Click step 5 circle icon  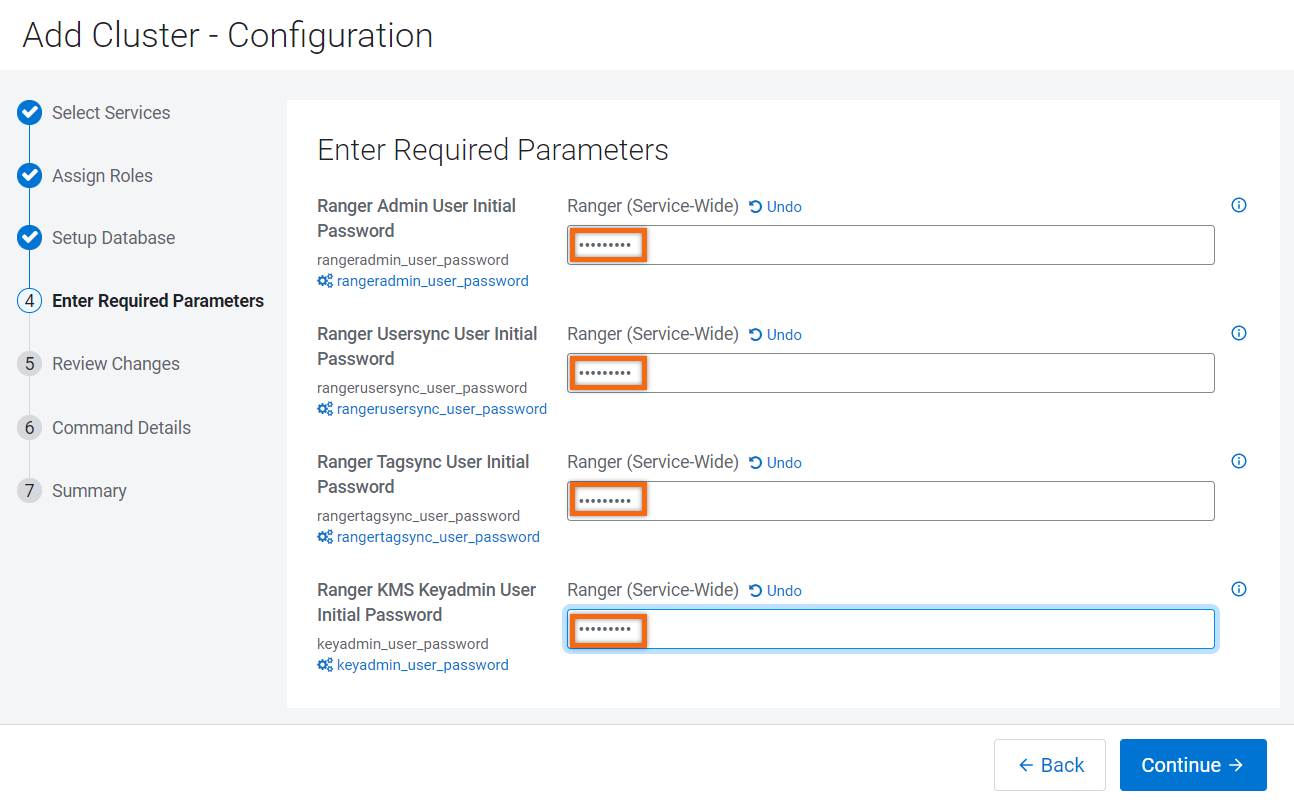(x=30, y=364)
